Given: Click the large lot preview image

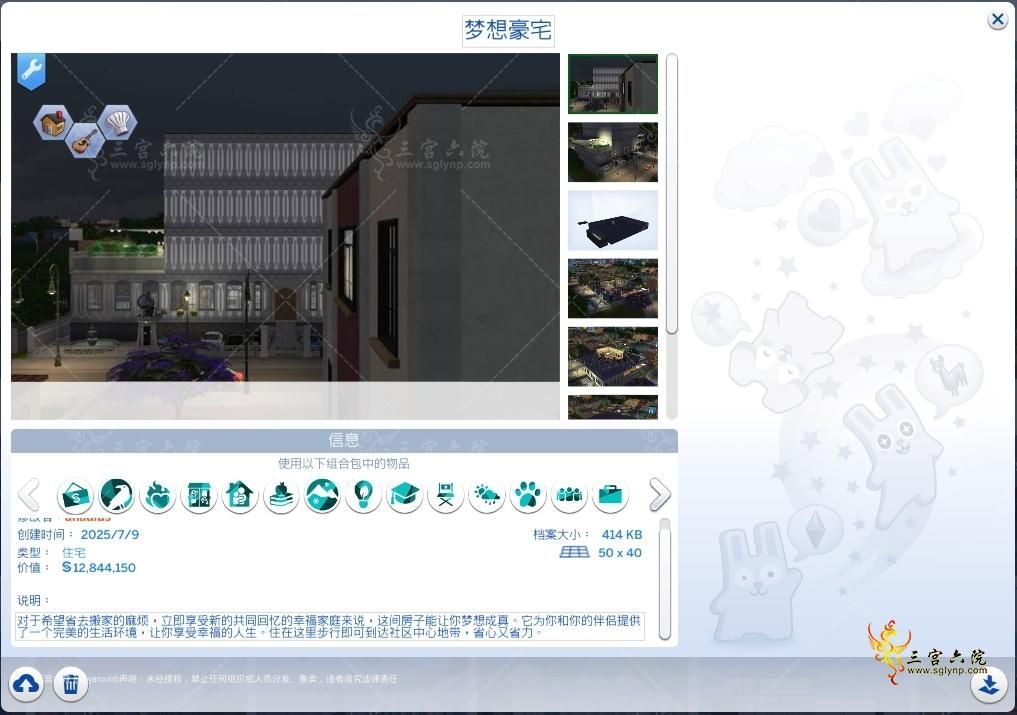Looking at the screenshot, I should (285, 236).
